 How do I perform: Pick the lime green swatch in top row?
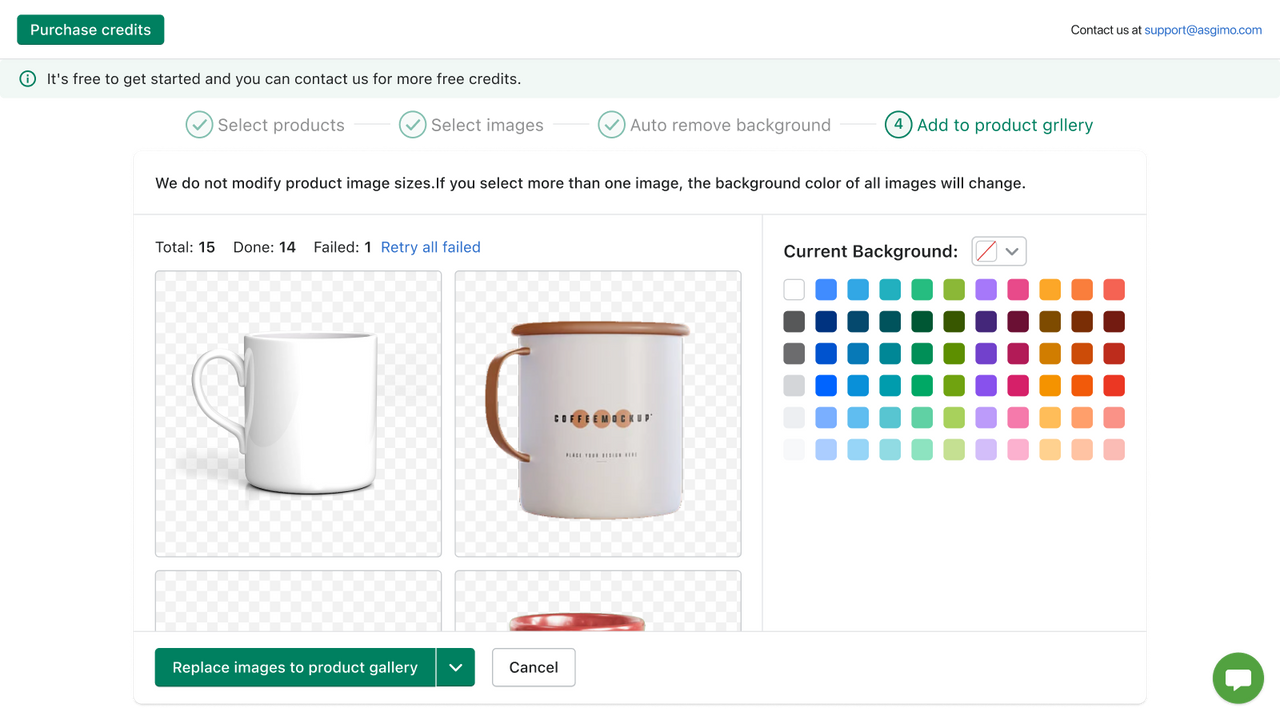coord(954,290)
